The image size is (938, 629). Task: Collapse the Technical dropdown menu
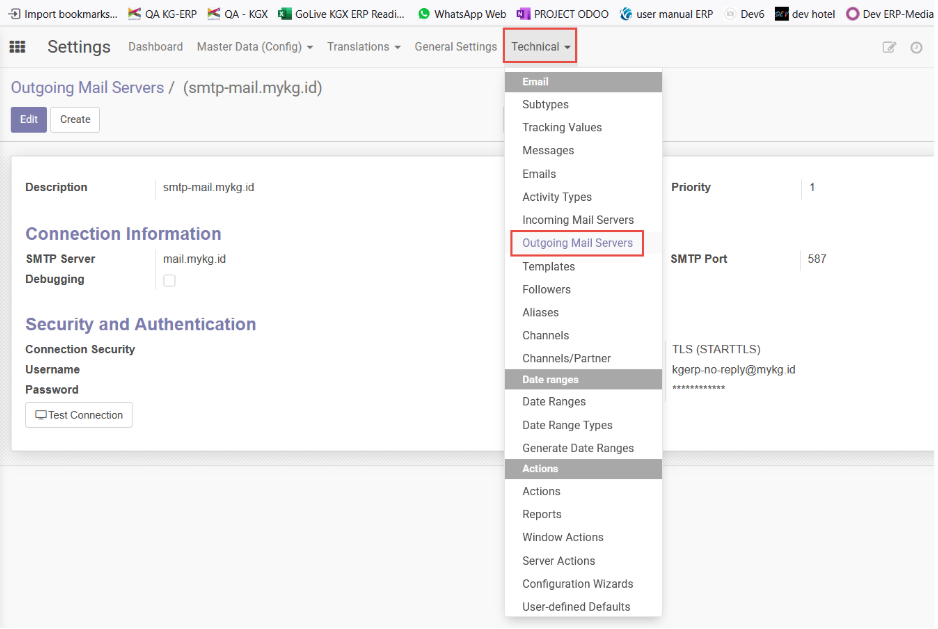541,47
